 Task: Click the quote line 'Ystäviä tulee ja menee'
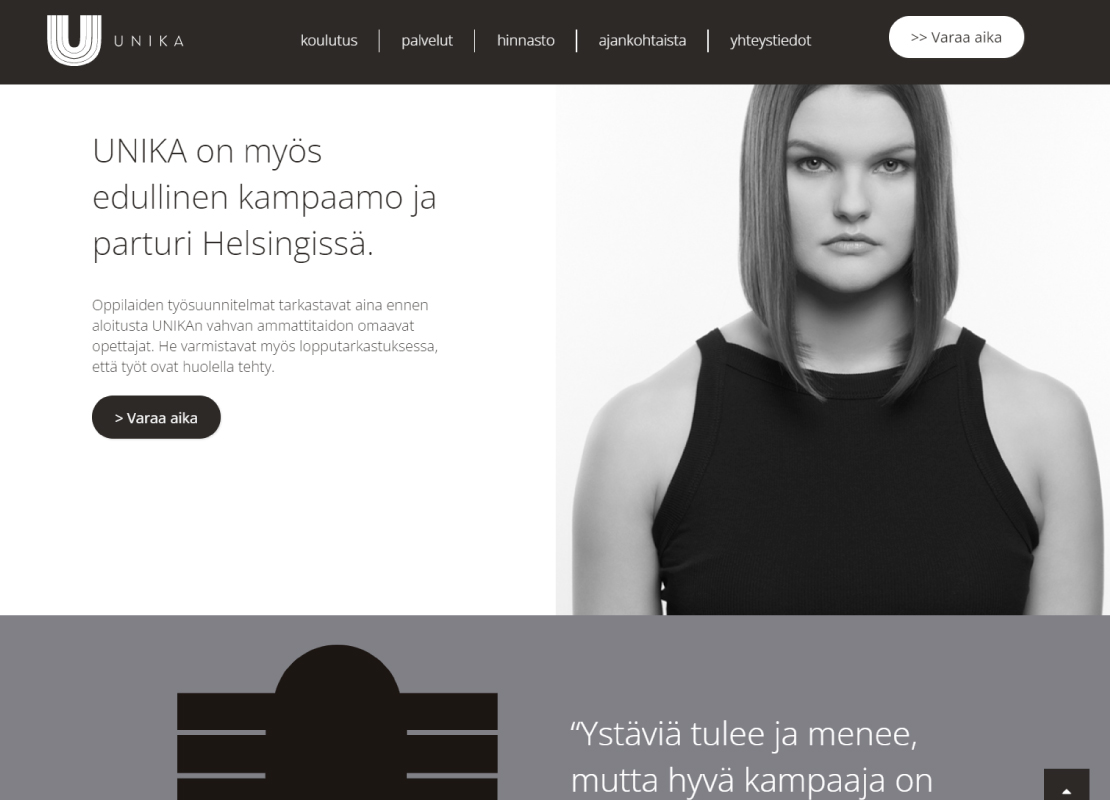[x=744, y=733]
